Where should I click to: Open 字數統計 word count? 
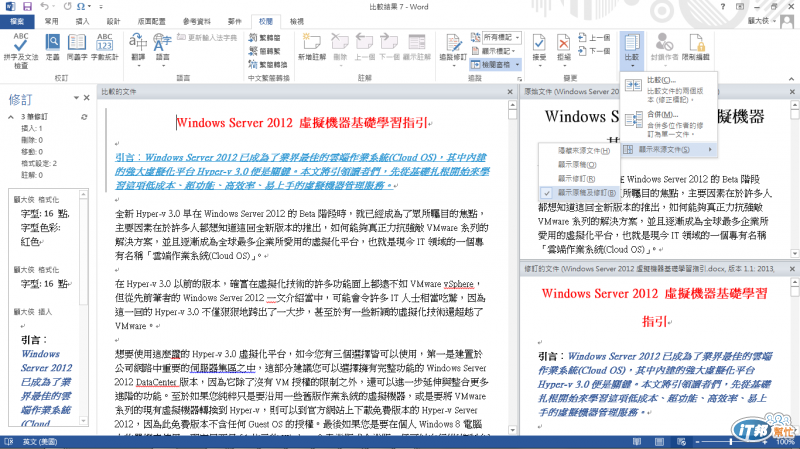[x=105, y=47]
